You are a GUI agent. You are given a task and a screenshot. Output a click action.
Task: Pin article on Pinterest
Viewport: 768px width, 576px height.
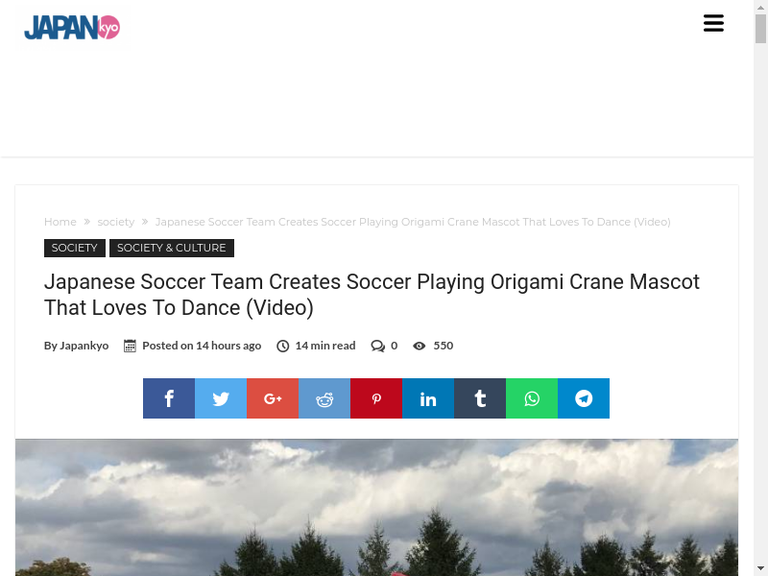pos(376,398)
